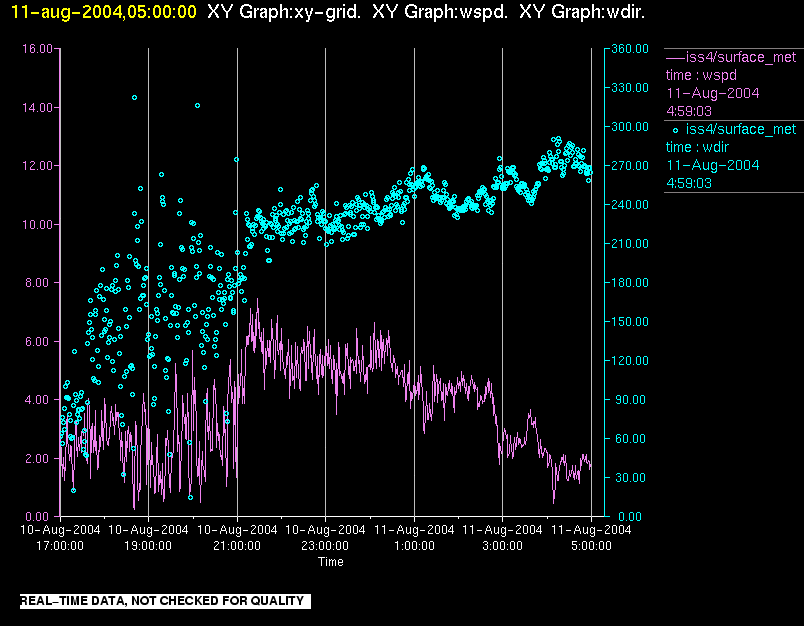Click the 17:00:00 time axis label
The image size is (804, 626).
click(60, 546)
